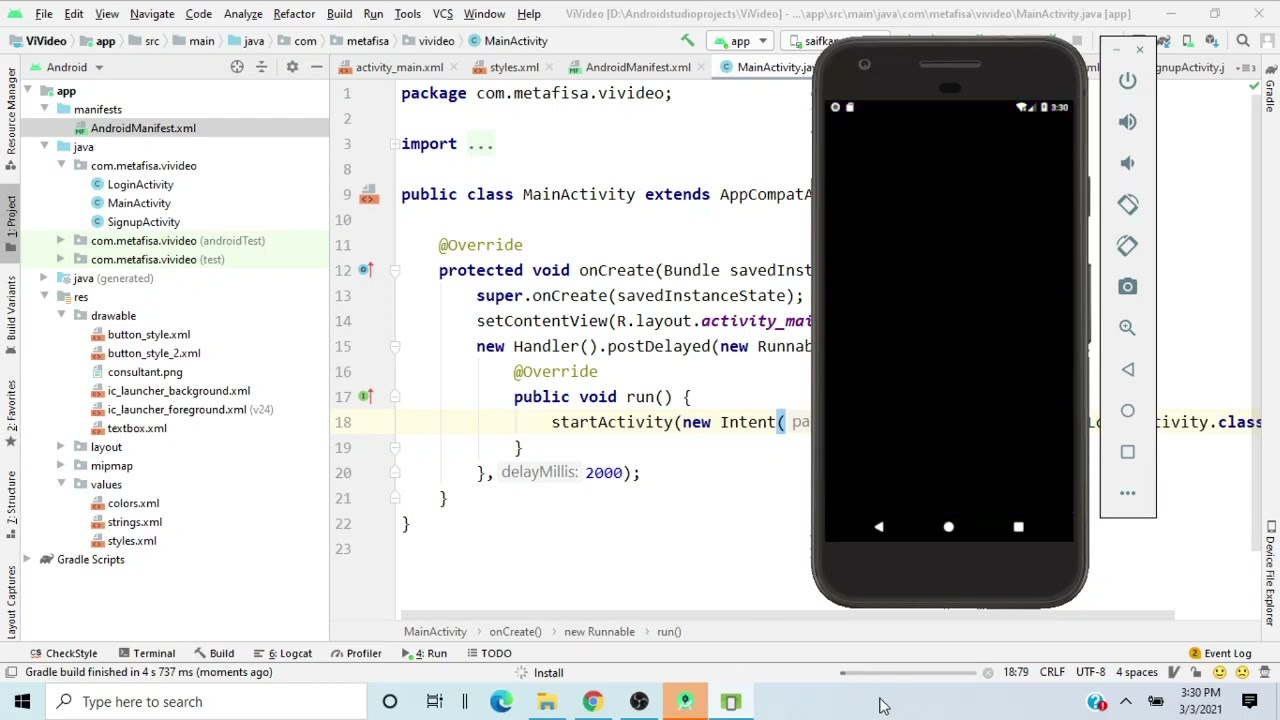Expand the mipmap folder

pos(60,466)
